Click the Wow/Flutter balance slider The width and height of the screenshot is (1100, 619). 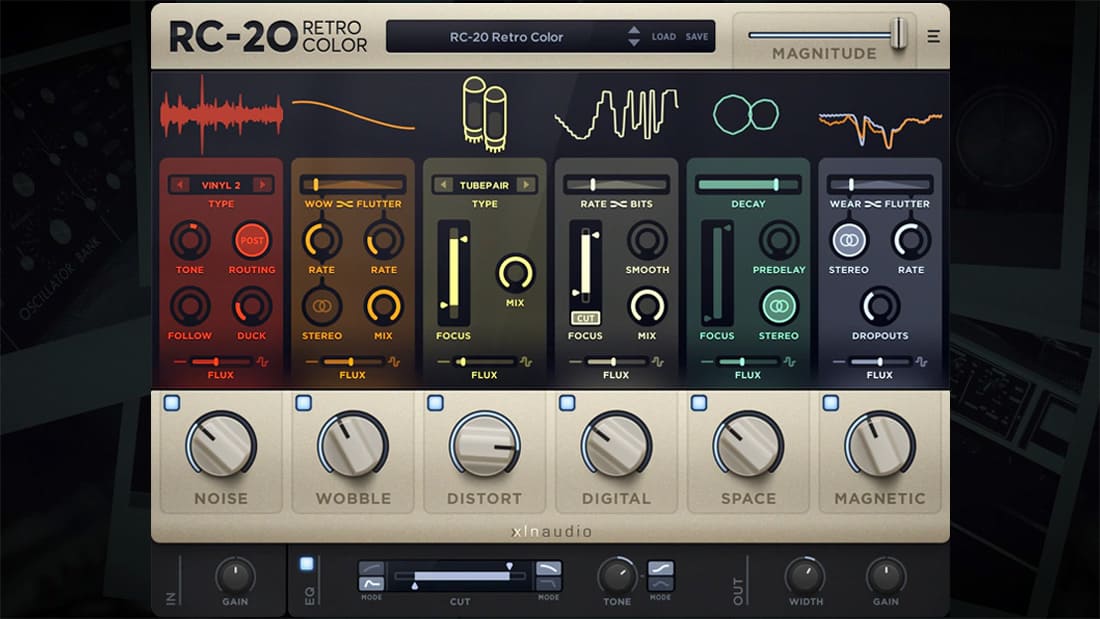pos(353,185)
